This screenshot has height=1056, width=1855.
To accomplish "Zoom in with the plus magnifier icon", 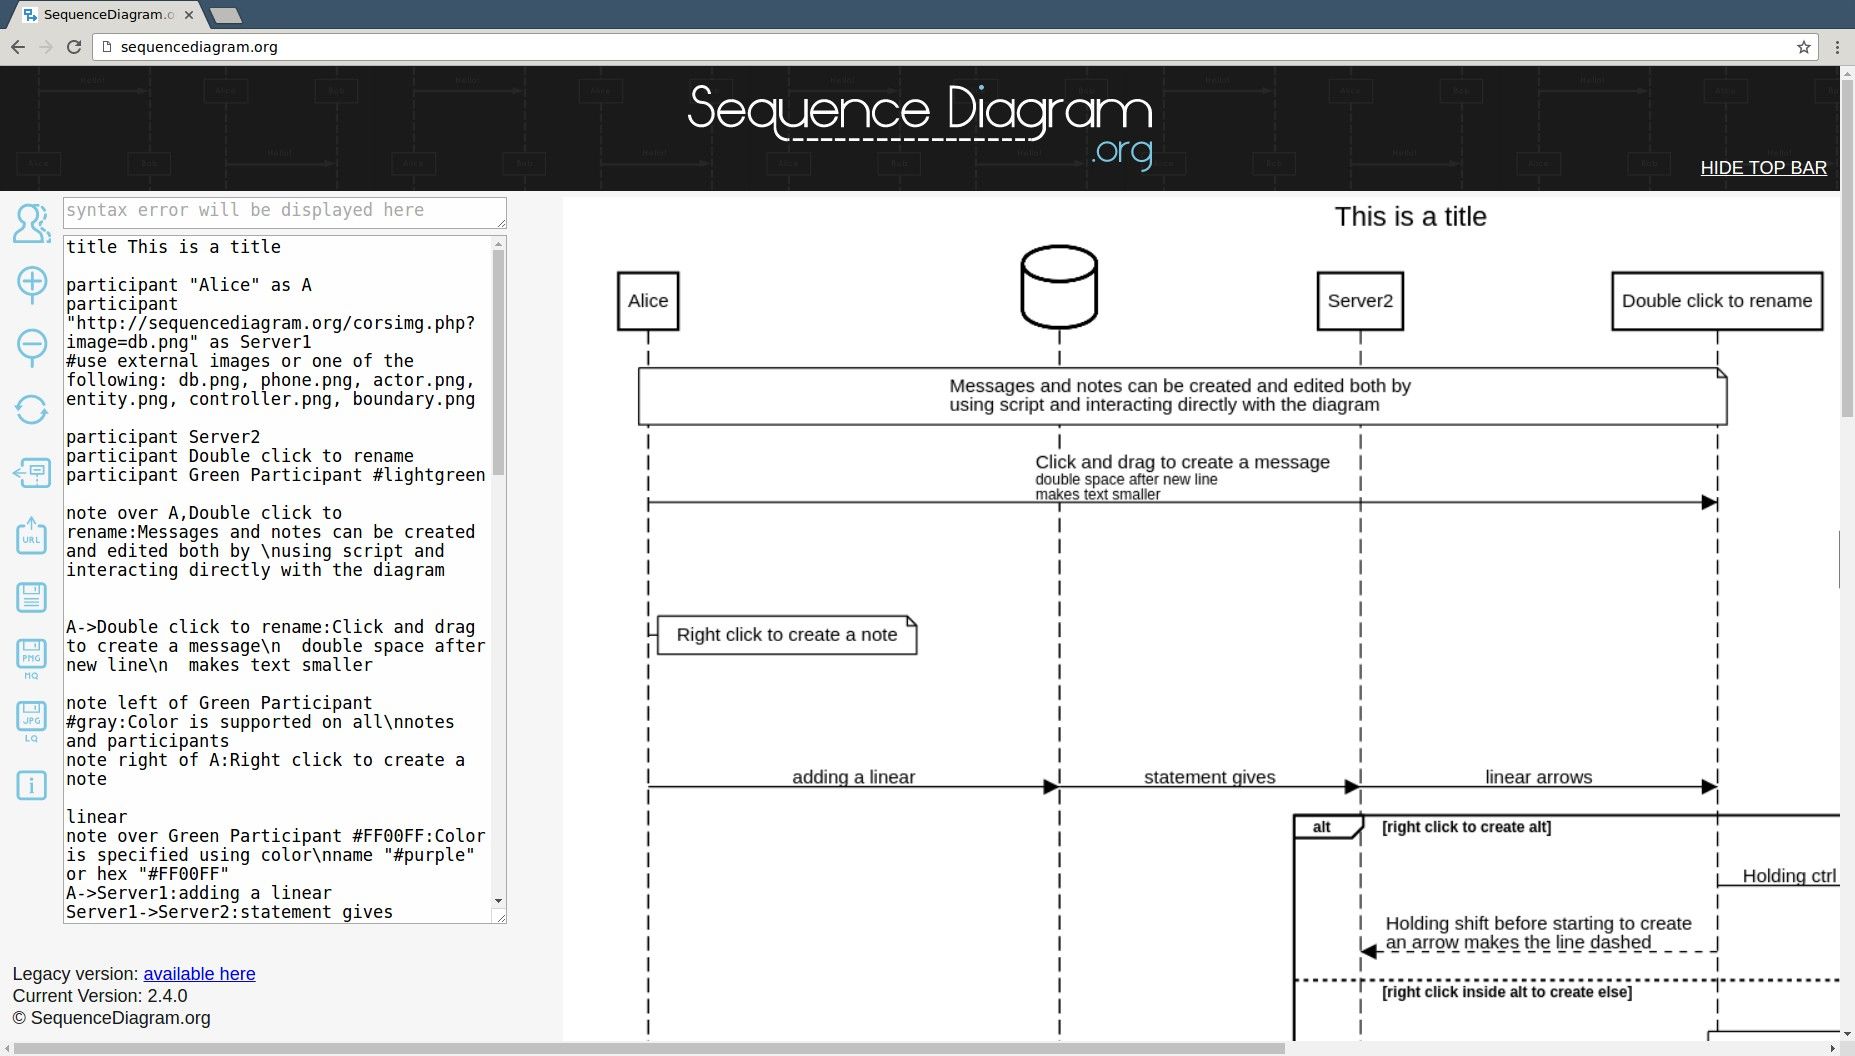I will pos(32,284).
